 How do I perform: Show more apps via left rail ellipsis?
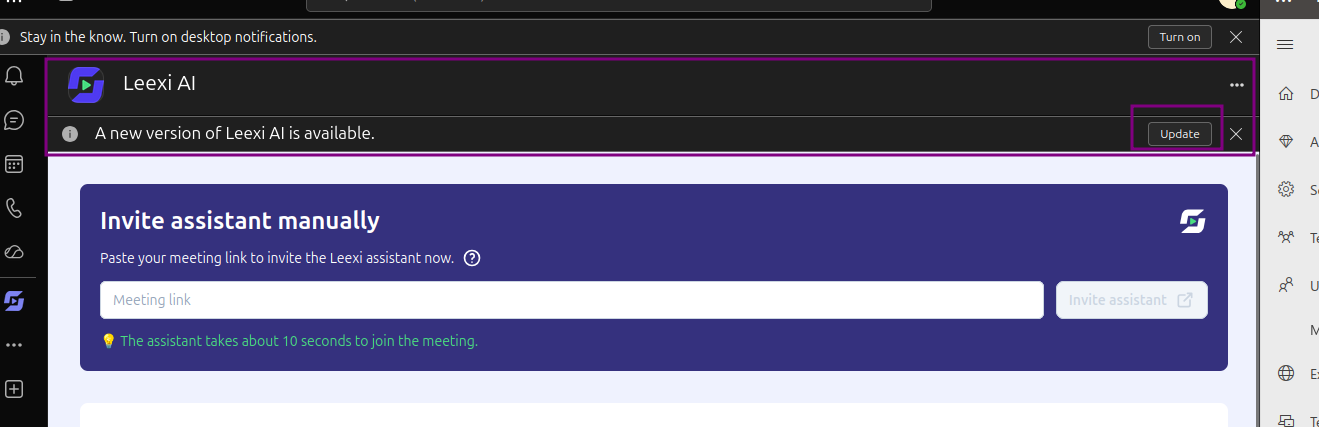pyautogui.click(x=14, y=345)
